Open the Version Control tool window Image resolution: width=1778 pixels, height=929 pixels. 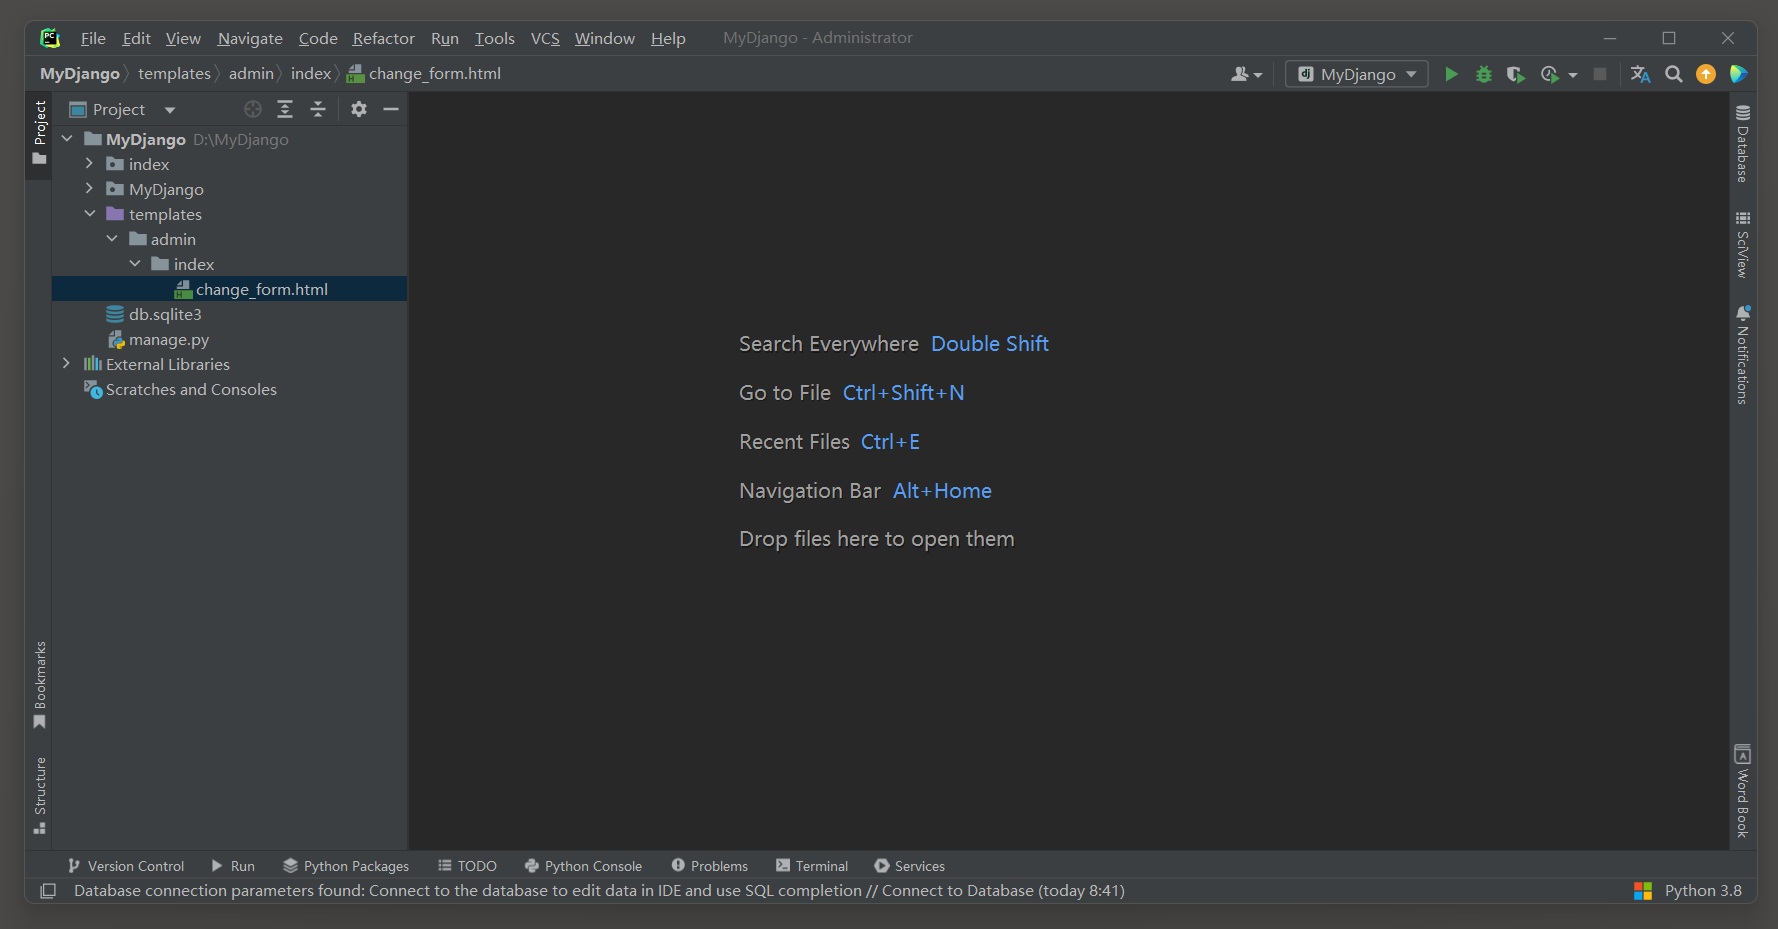pos(126,866)
